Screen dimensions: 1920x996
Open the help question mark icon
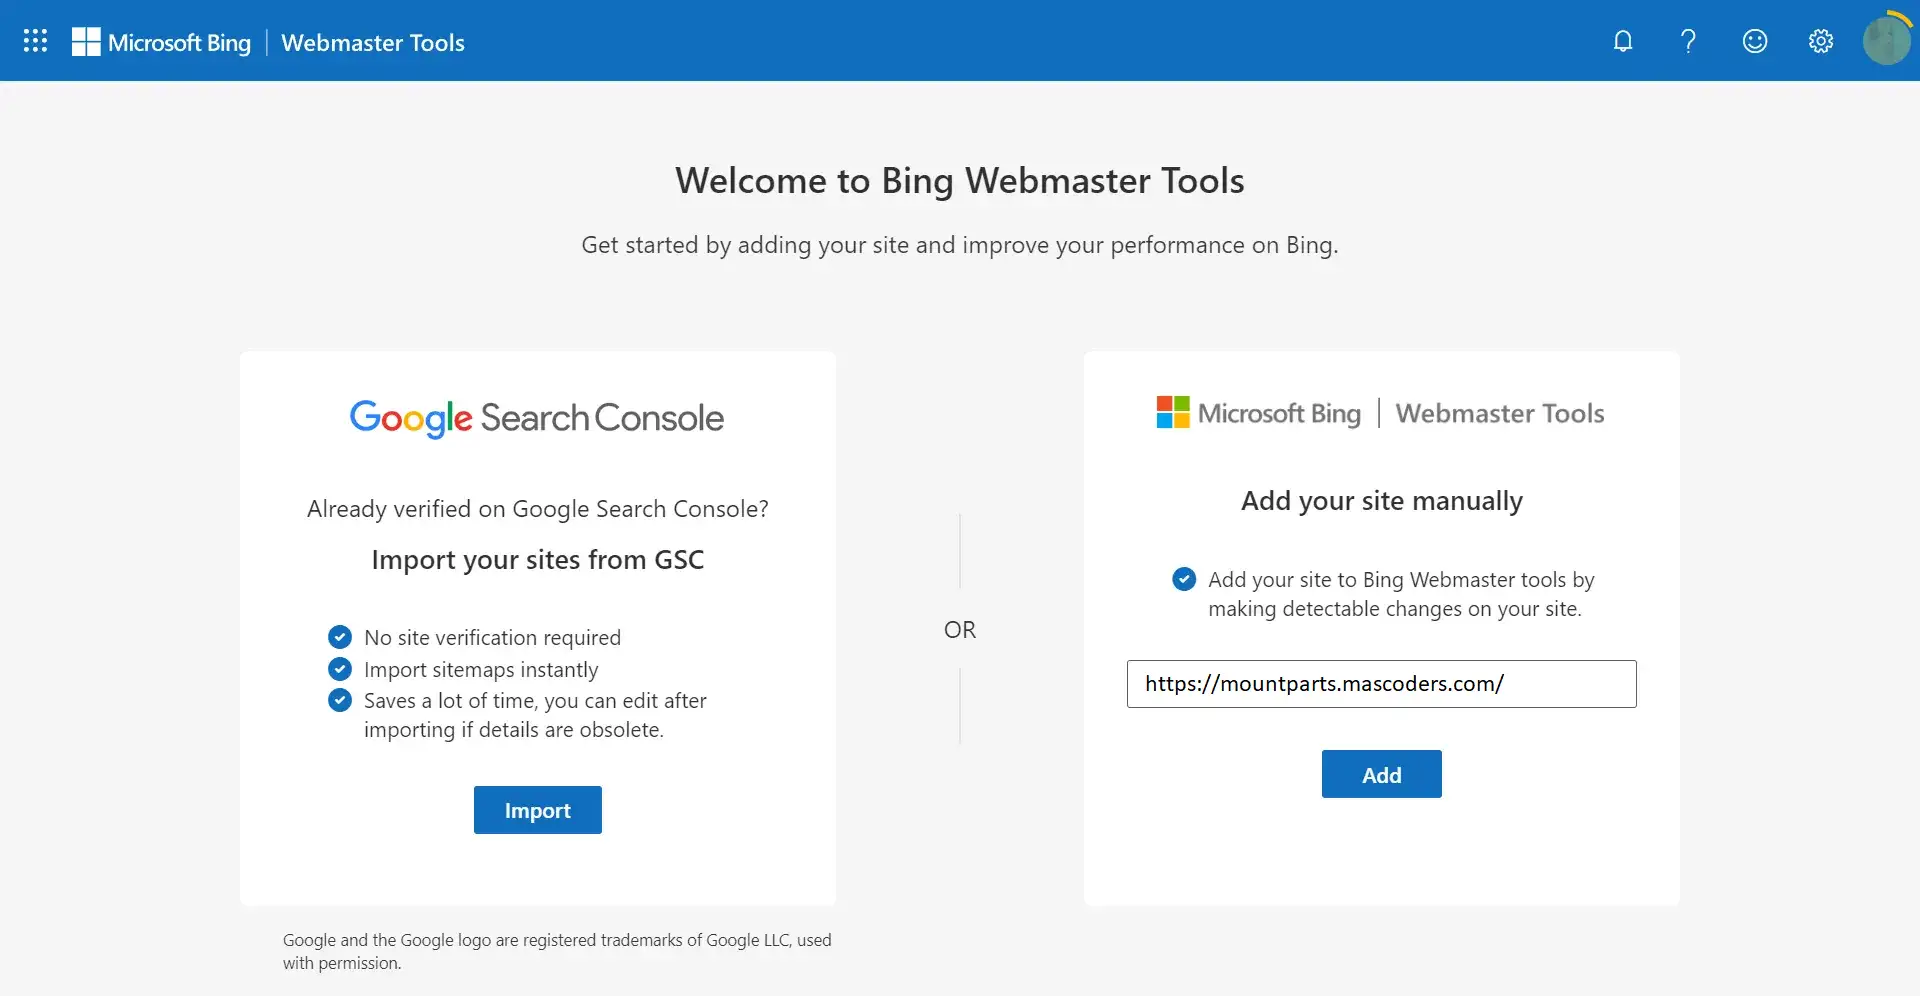[1688, 41]
